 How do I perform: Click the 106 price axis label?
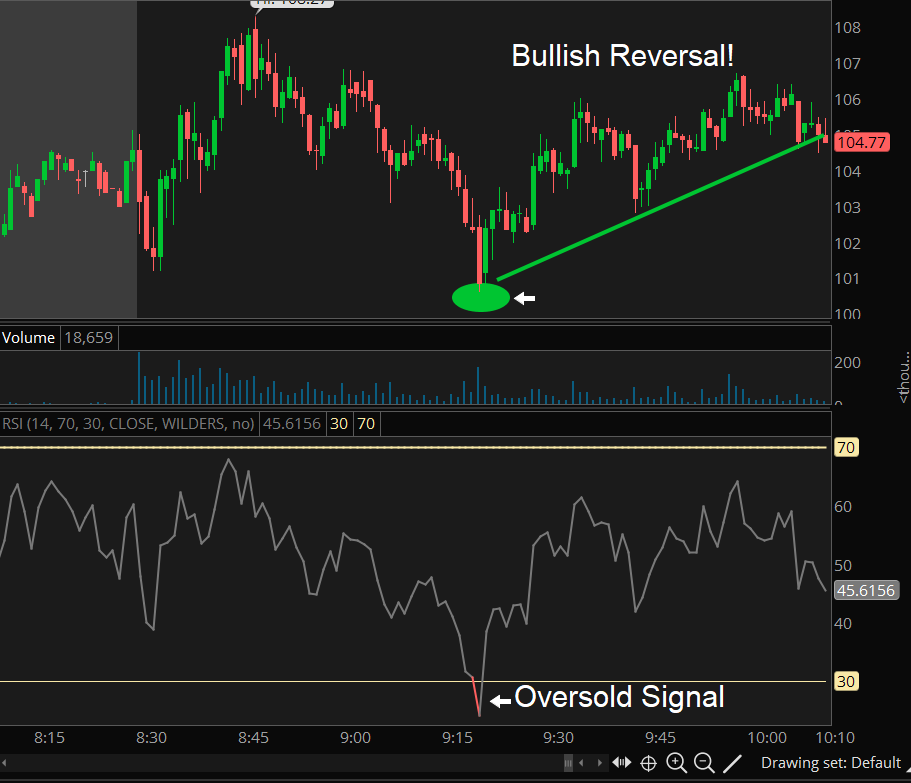pyautogui.click(x=848, y=99)
